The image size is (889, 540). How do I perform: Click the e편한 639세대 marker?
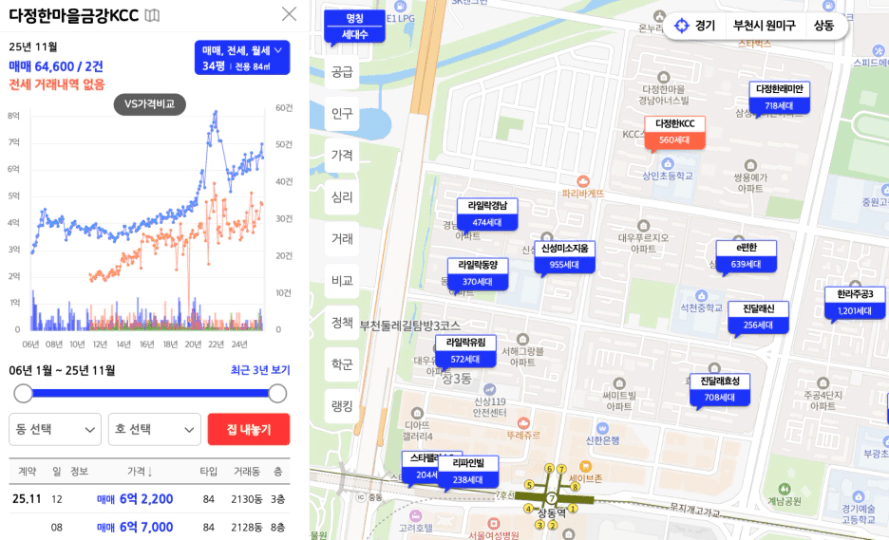coord(746,256)
